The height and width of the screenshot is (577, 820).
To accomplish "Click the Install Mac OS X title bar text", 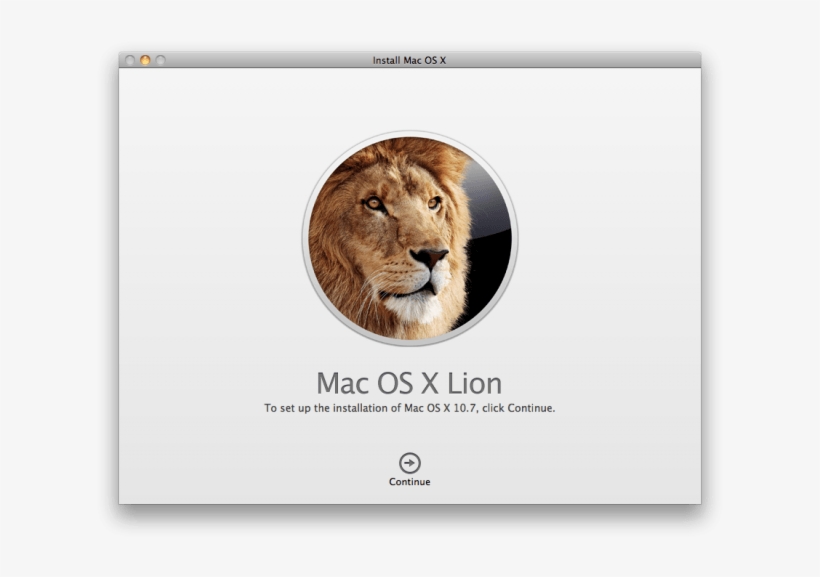I will point(410,59).
